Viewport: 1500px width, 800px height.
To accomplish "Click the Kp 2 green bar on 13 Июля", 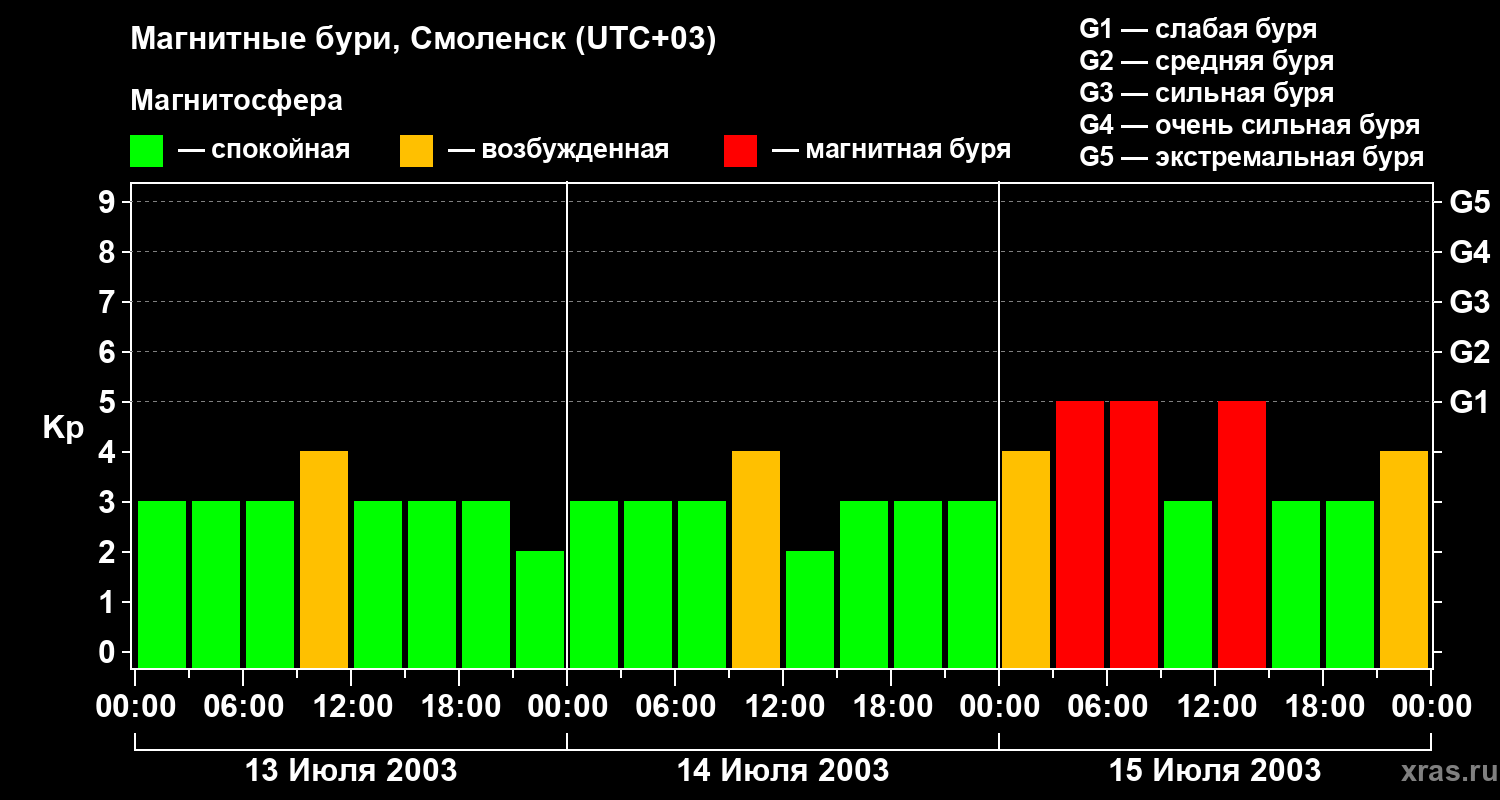I will tap(540, 609).
